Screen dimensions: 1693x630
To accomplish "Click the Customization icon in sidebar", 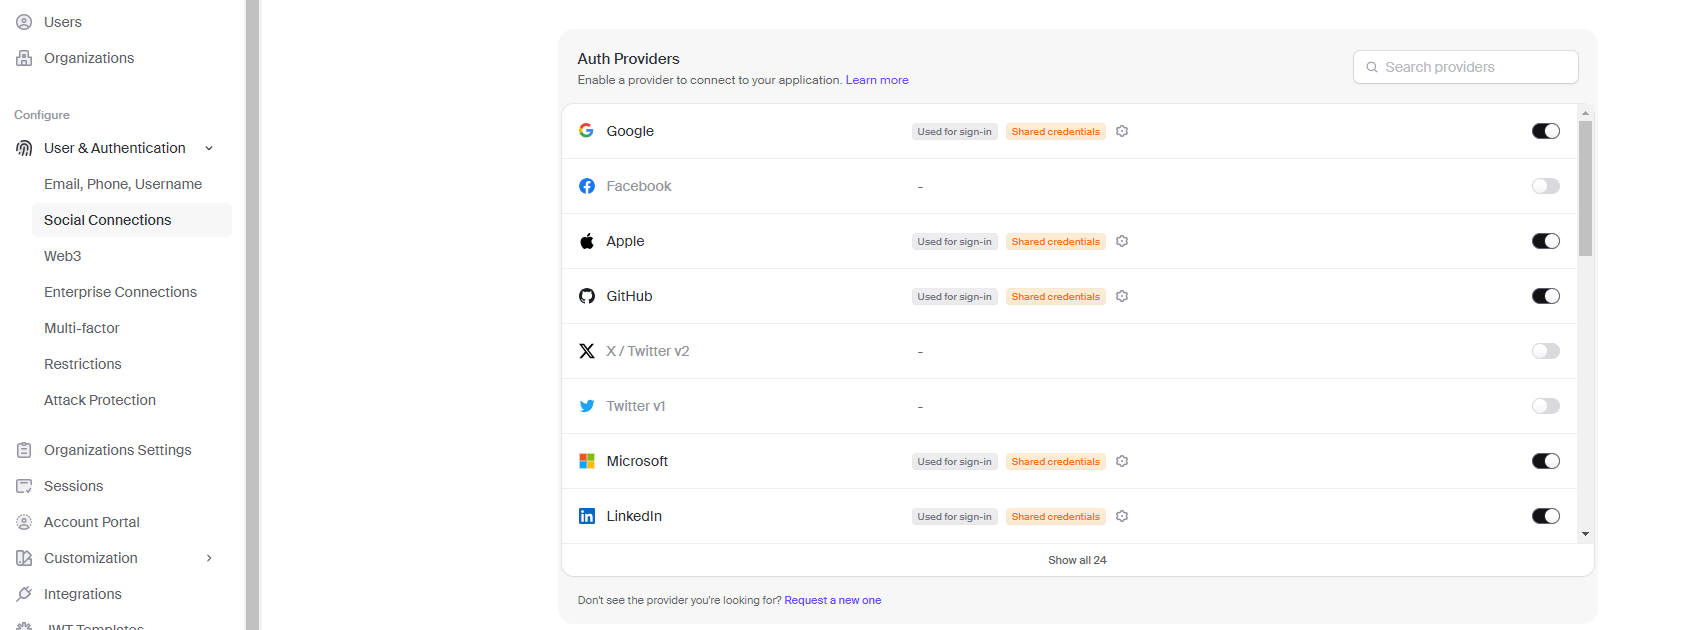I will 24,558.
